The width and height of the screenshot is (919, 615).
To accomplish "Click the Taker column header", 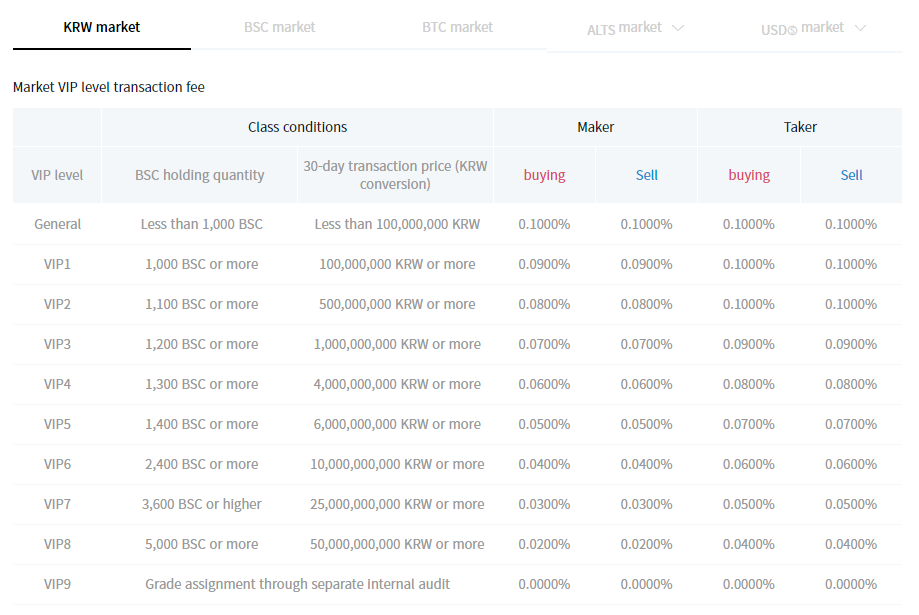I will pos(800,127).
